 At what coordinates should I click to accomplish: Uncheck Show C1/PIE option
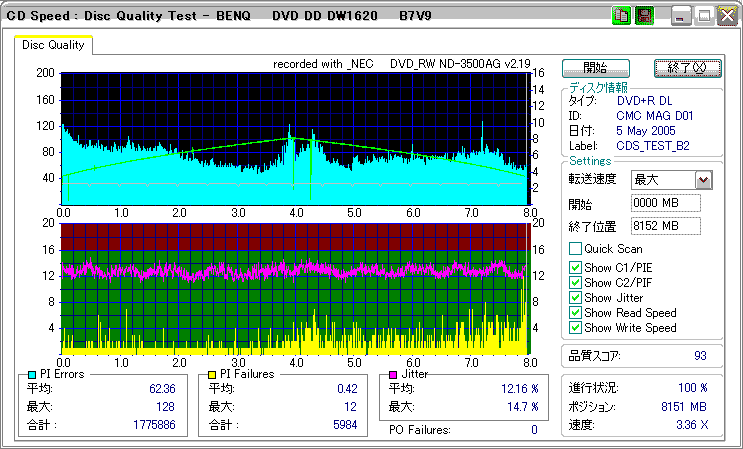pos(575,267)
